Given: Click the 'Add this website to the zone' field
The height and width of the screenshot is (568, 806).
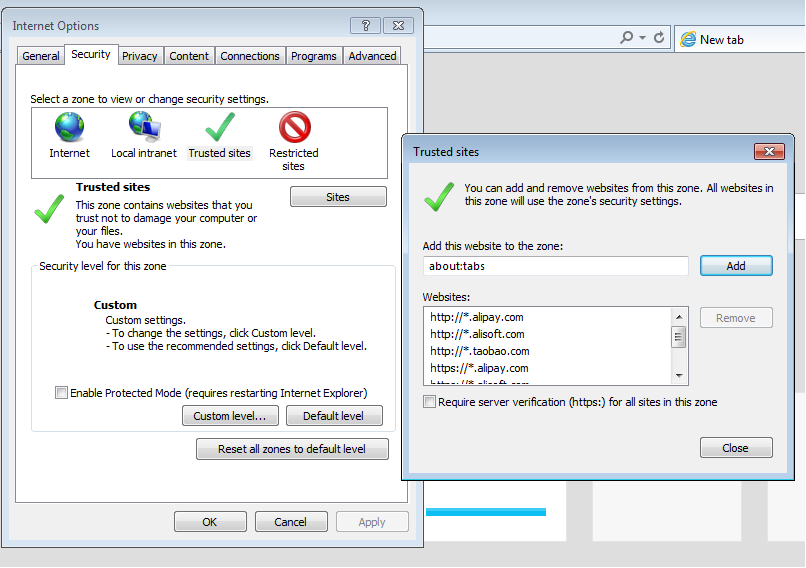Looking at the screenshot, I should coord(556,266).
